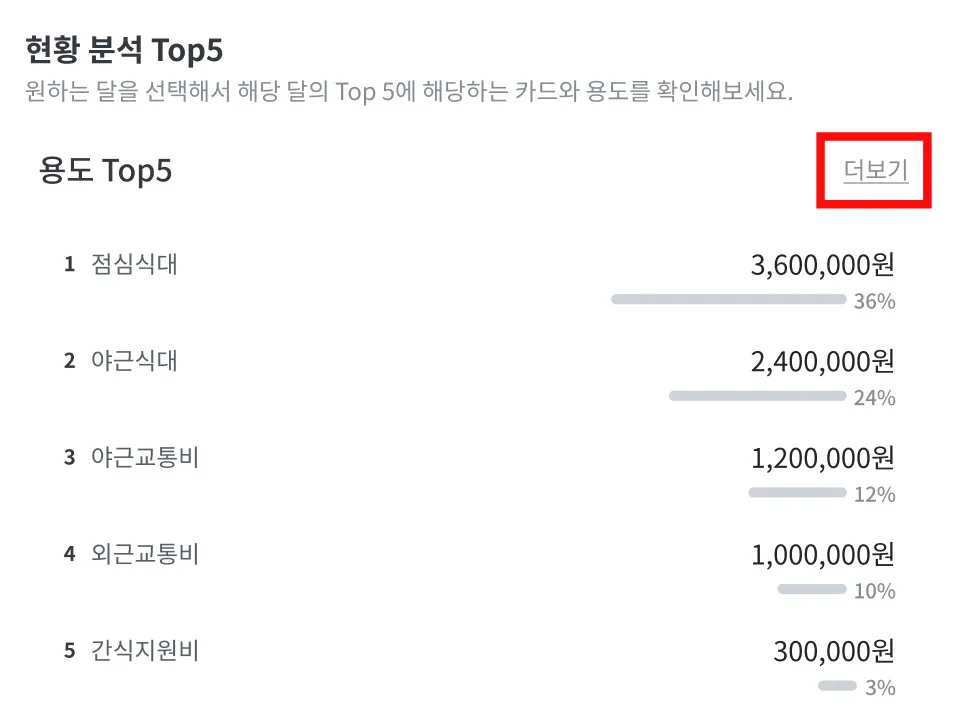Click the 현황 분석 Top5 title

(124, 50)
